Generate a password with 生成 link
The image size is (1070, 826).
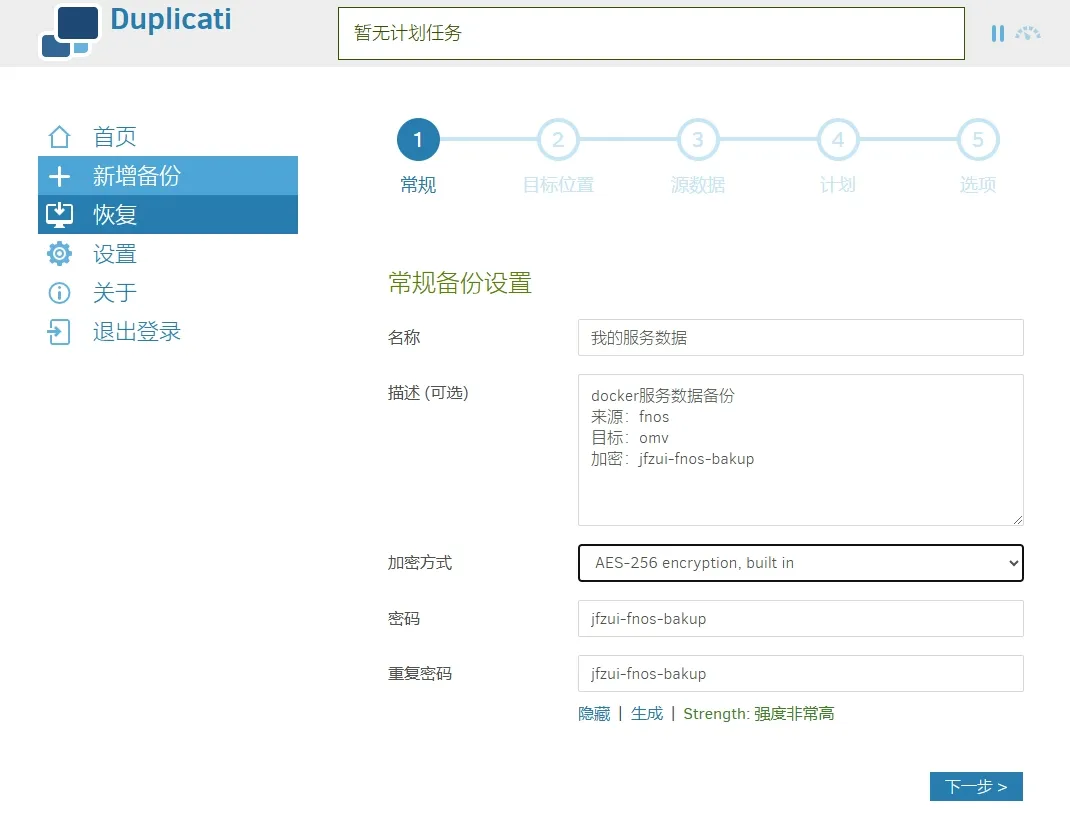click(x=647, y=714)
